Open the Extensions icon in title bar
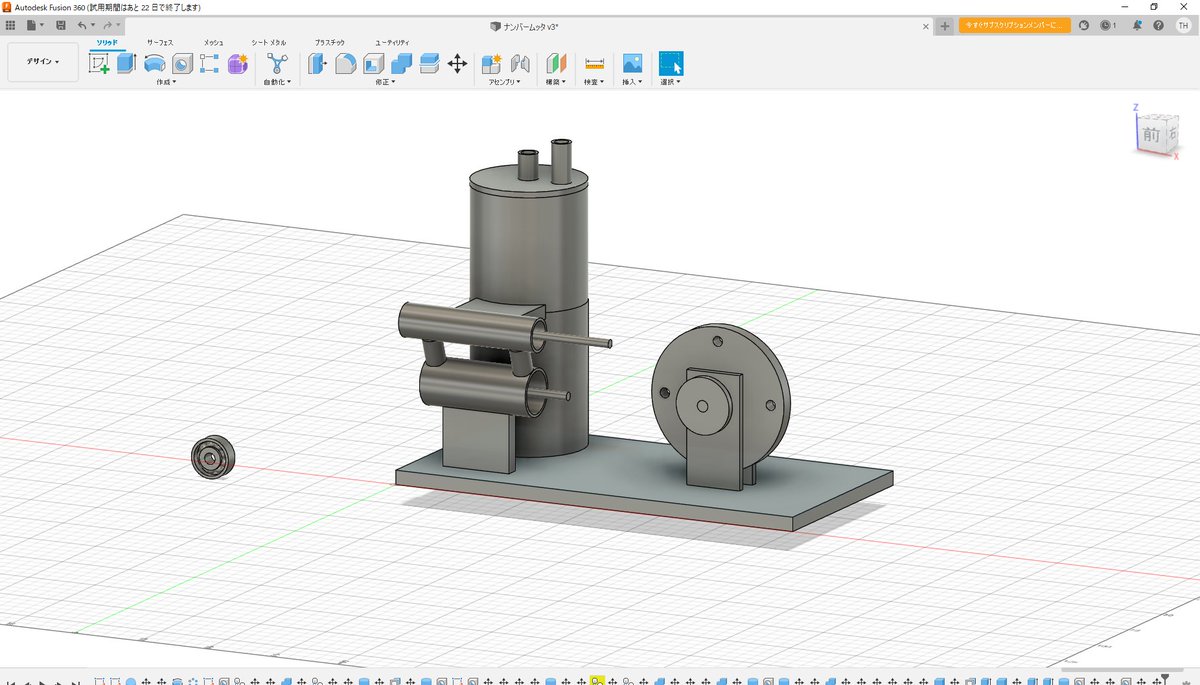This screenshot has height=685, width=1200. pyautogui.click(x=1084, y=25)
